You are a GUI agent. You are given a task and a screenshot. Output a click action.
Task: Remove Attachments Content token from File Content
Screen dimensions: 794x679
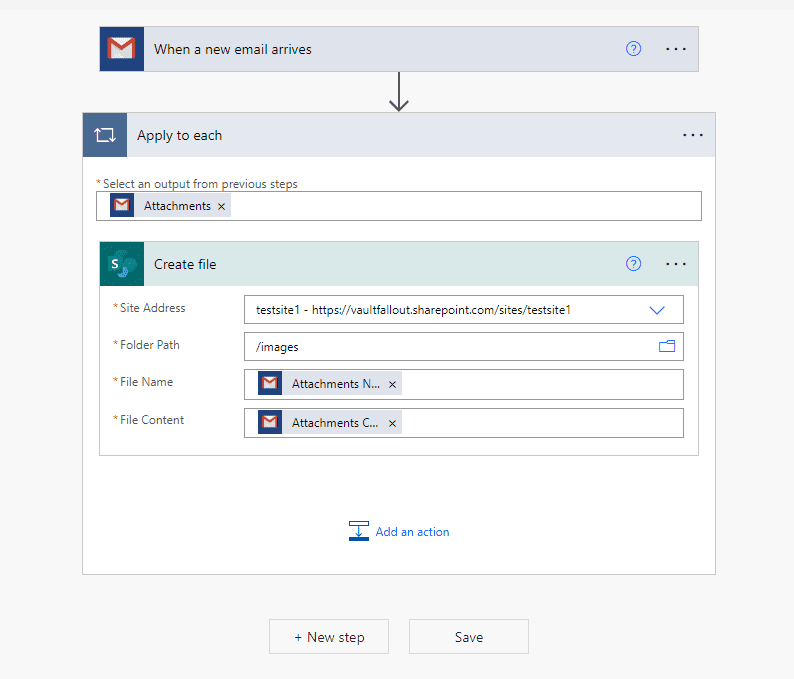[393, 423]
